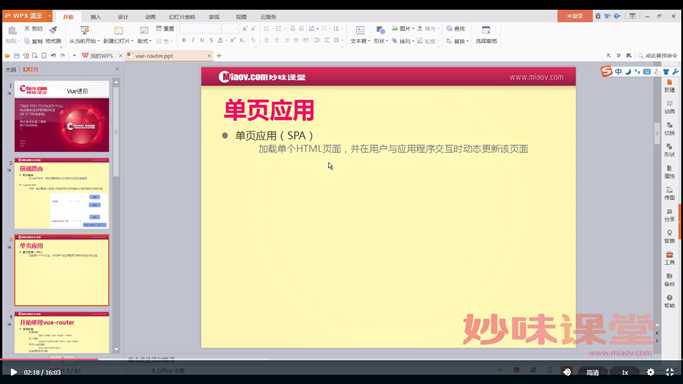Click the 重置 reset button
The image size is (683, 384).
(166, 28)
